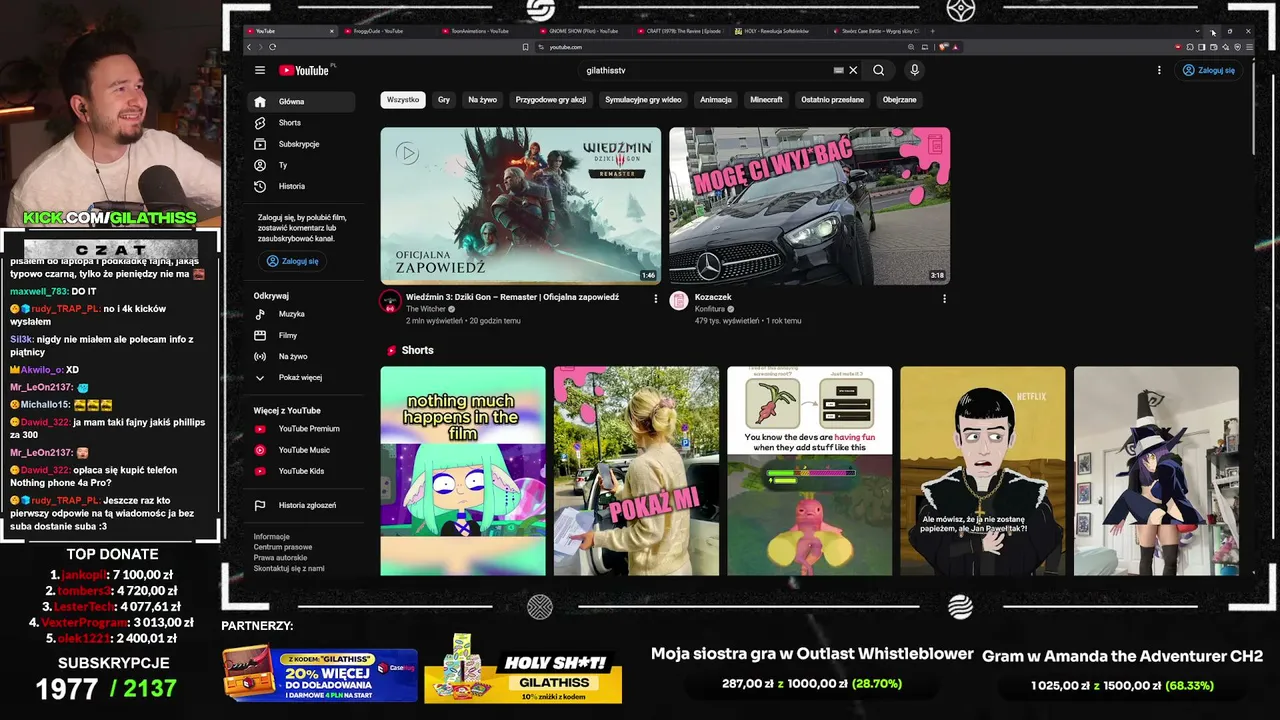Click the Informacje footer link
This screenshot has height=720, width=1280.
pos(272,537)
